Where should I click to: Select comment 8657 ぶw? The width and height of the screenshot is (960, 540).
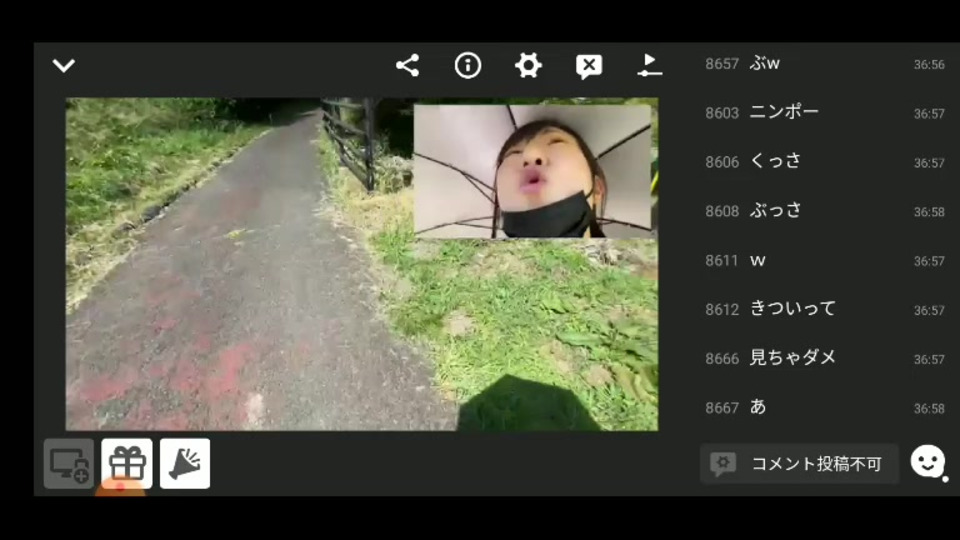pos(824,64)
